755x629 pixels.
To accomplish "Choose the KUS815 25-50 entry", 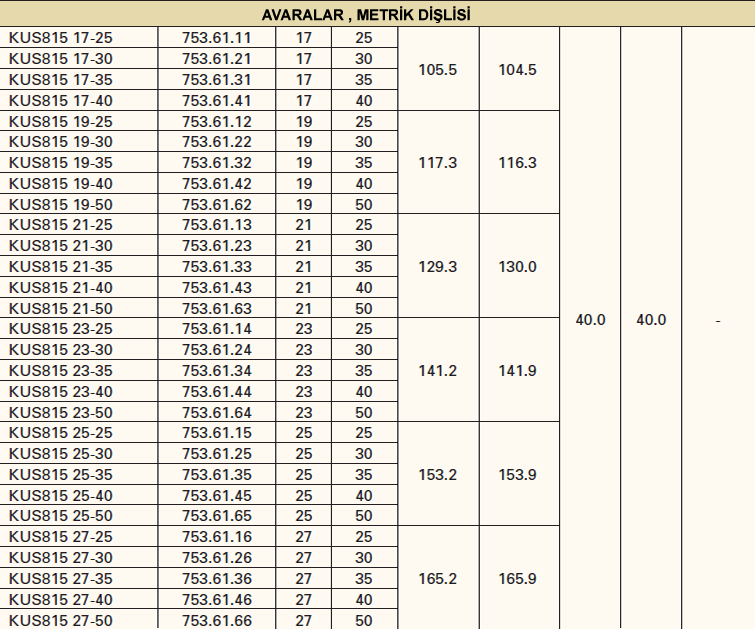I will [x=61, y=516].
